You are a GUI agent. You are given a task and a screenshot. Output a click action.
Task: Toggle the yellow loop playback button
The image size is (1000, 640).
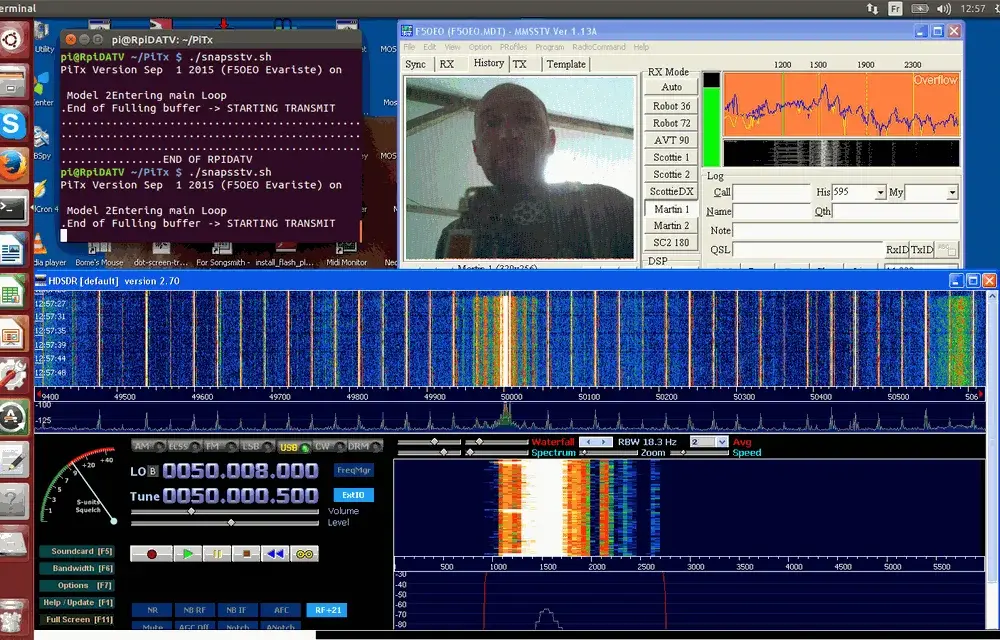click(305, 553)
